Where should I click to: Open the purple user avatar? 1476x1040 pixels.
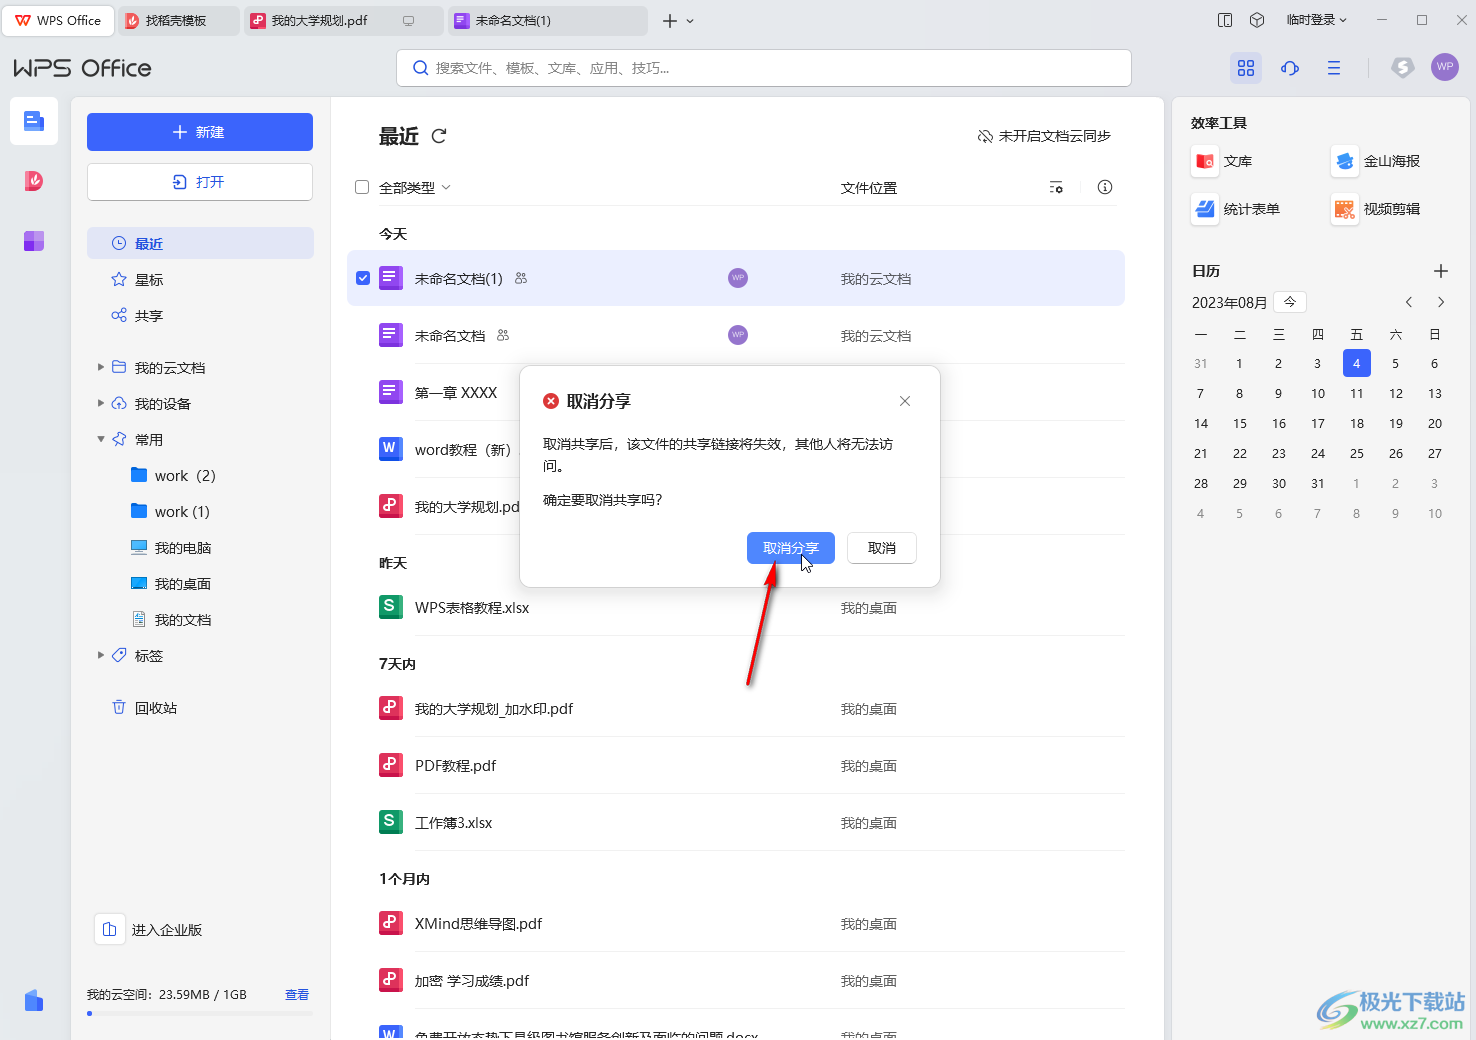[1445, 67]
